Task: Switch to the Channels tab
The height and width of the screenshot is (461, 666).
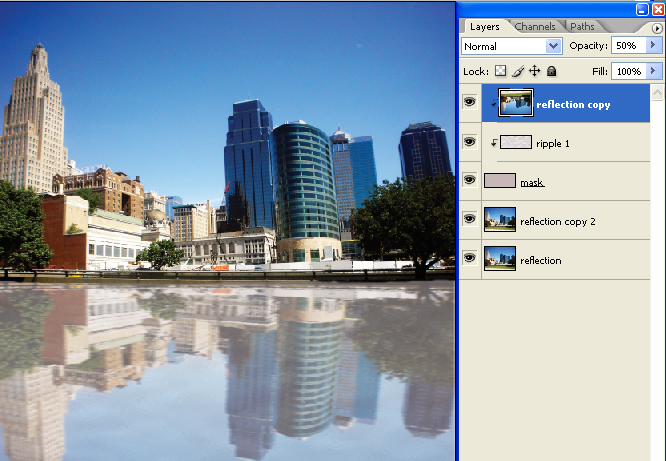Action: coord(535,27)
